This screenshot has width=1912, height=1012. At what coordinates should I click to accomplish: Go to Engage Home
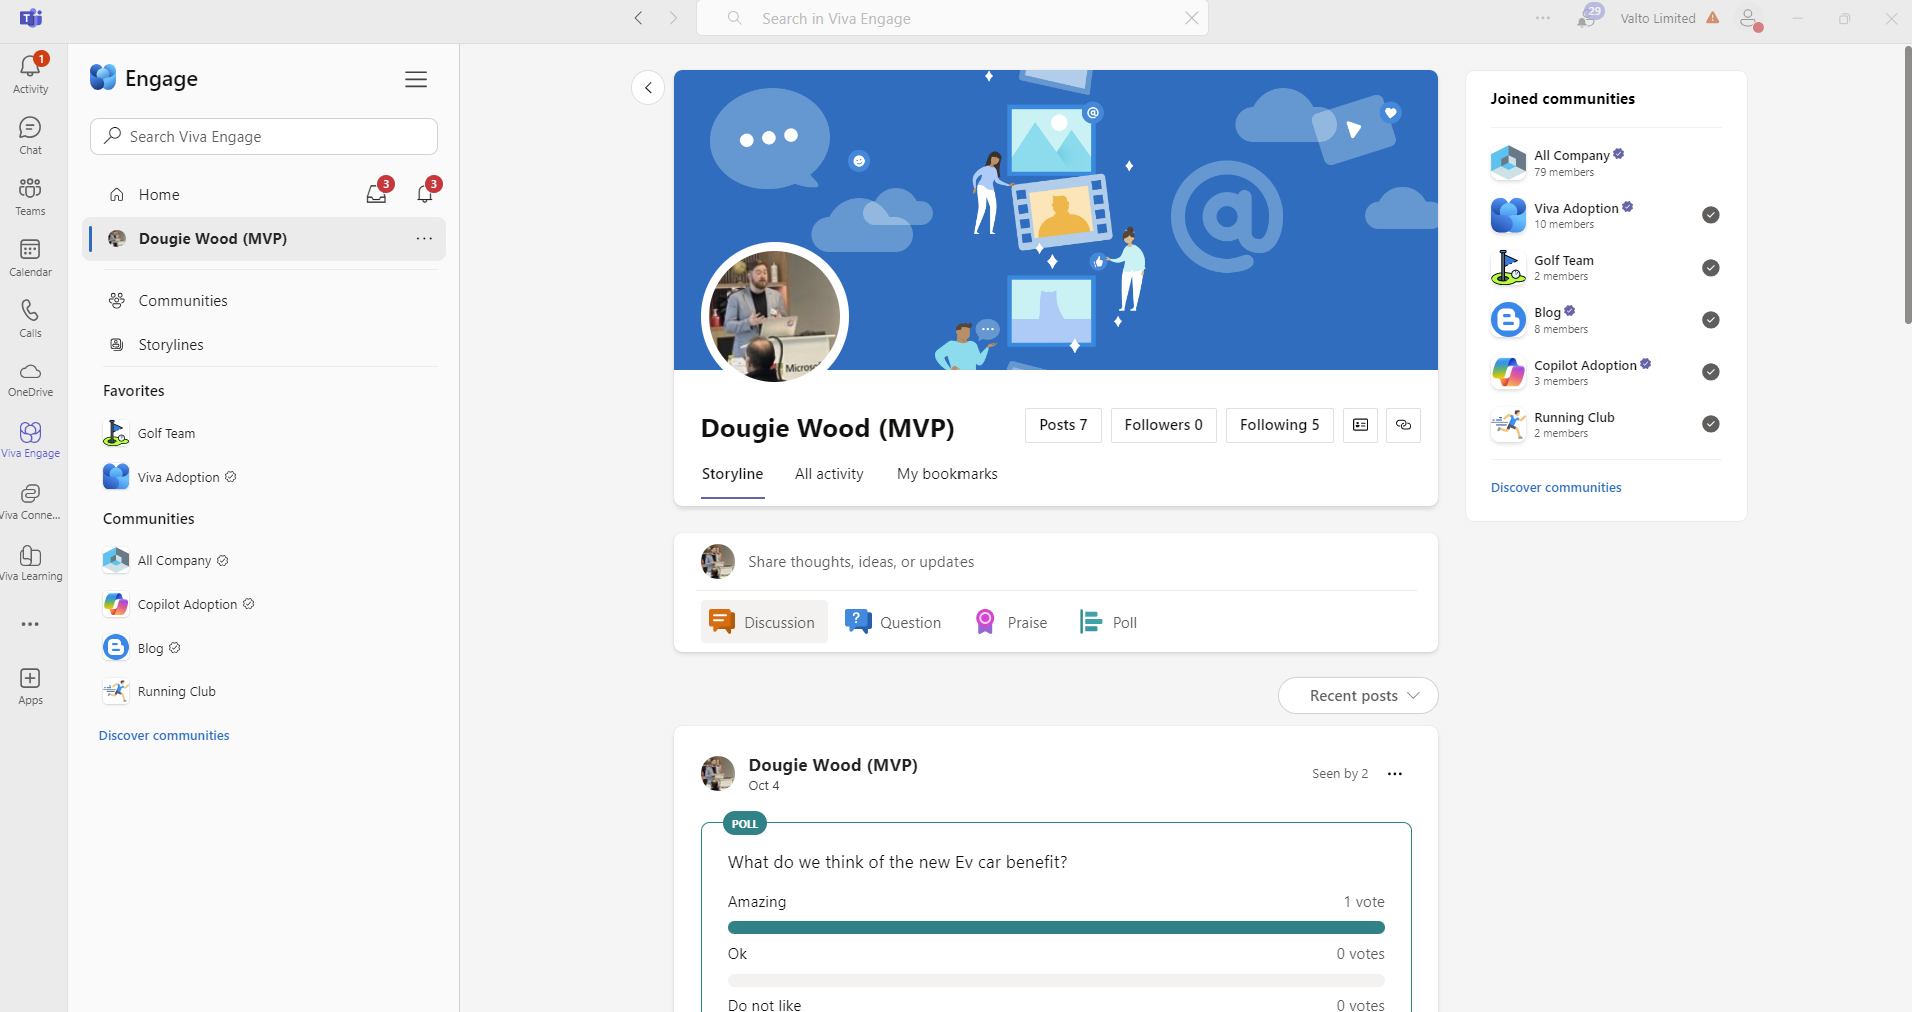(x=159, y=195)
